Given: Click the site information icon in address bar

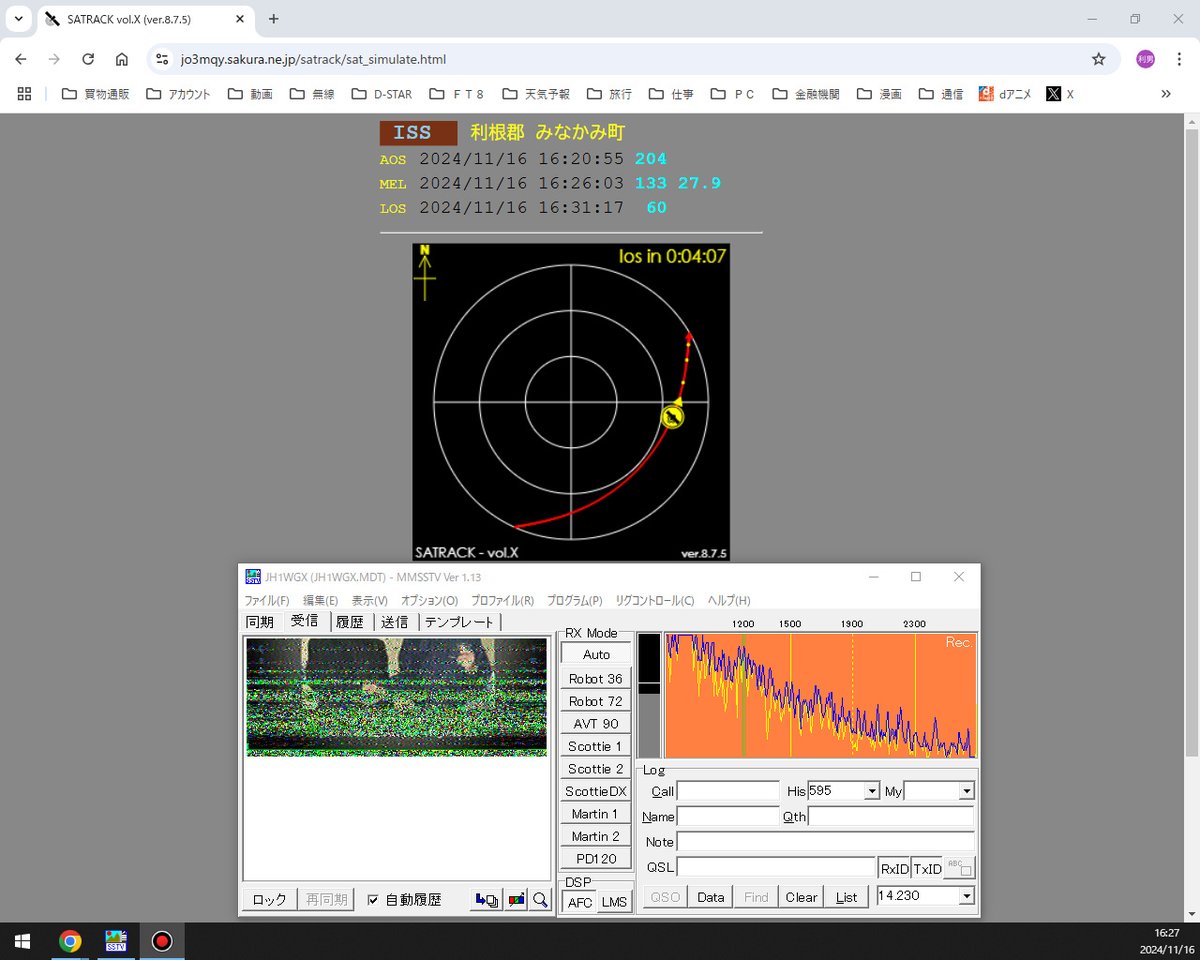Looking at the screenshot, I should (162, 59).
